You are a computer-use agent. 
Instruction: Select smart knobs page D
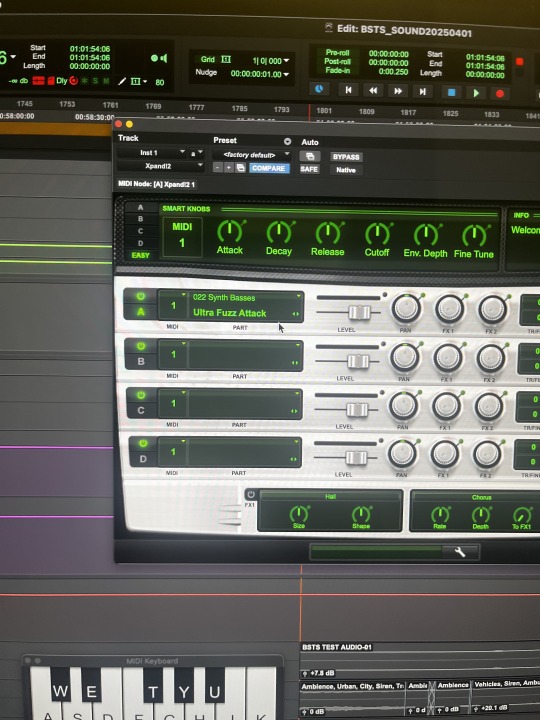click(141, 243)
